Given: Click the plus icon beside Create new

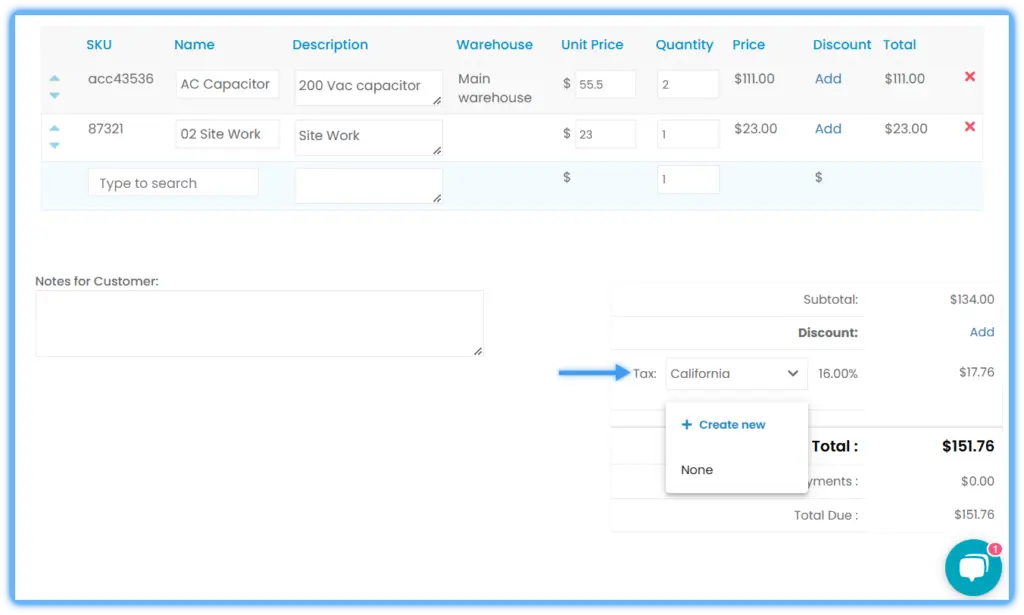Looking at the screenshot, I should coord(686,424).
